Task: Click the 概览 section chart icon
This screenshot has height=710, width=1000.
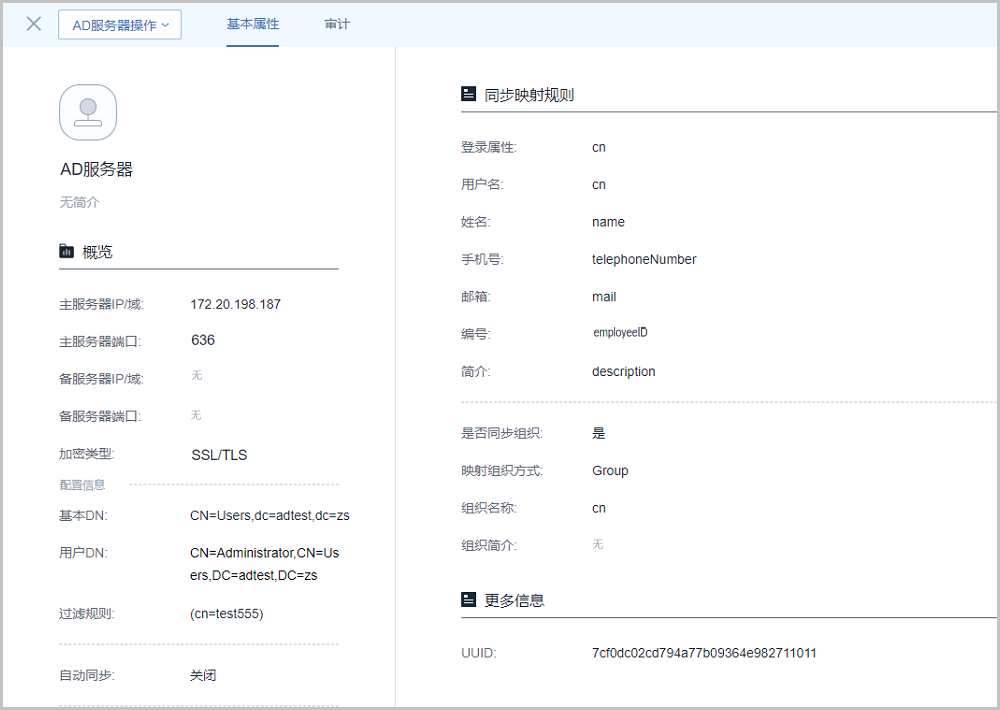Action: click(67, 251)
